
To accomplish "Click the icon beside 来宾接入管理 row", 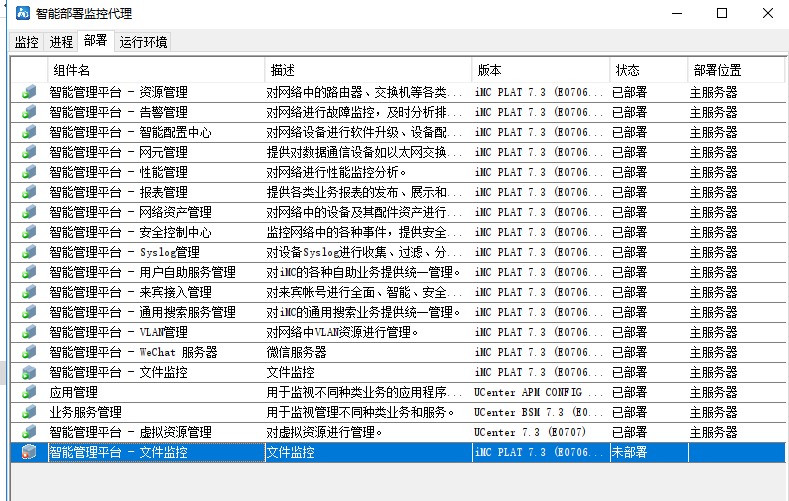I will 29,292.
